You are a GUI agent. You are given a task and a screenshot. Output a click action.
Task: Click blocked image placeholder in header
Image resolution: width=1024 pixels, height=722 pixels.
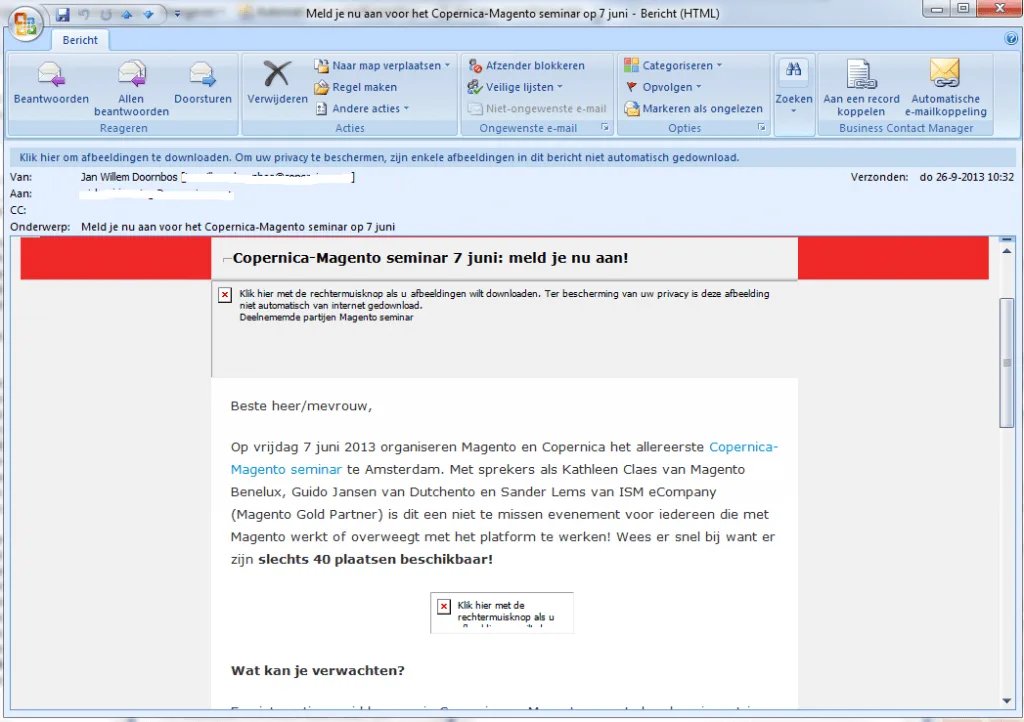pyautogui.click(x=504, y=330)
